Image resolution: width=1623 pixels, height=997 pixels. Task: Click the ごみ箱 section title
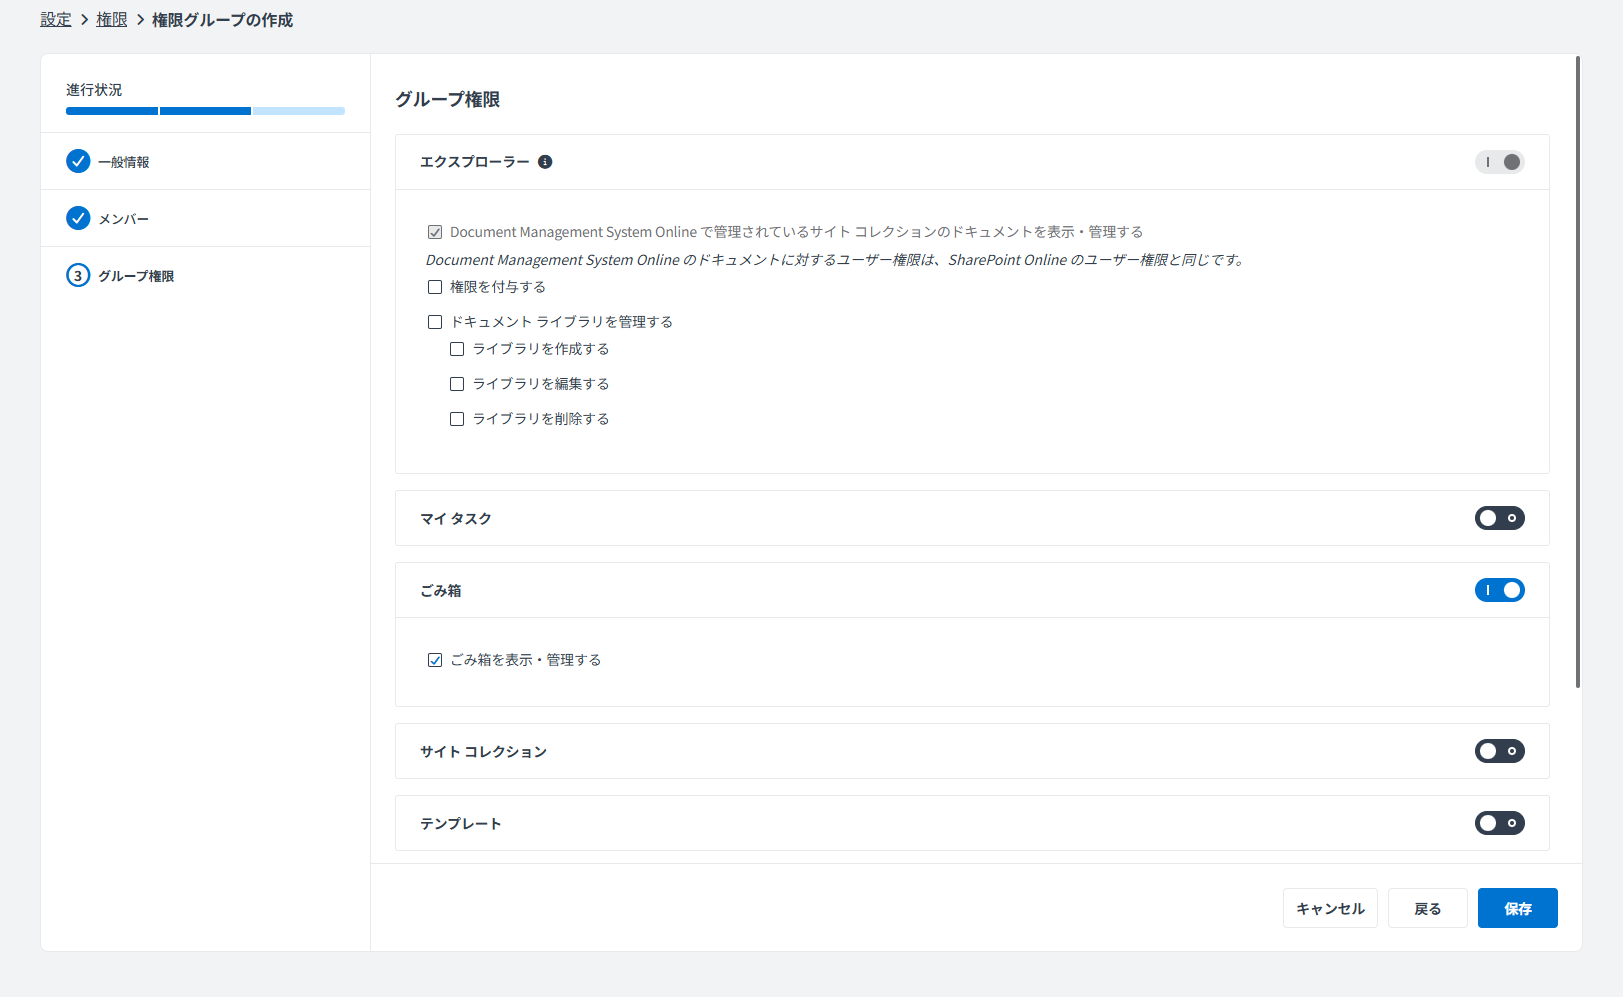(x=441, y=590)
